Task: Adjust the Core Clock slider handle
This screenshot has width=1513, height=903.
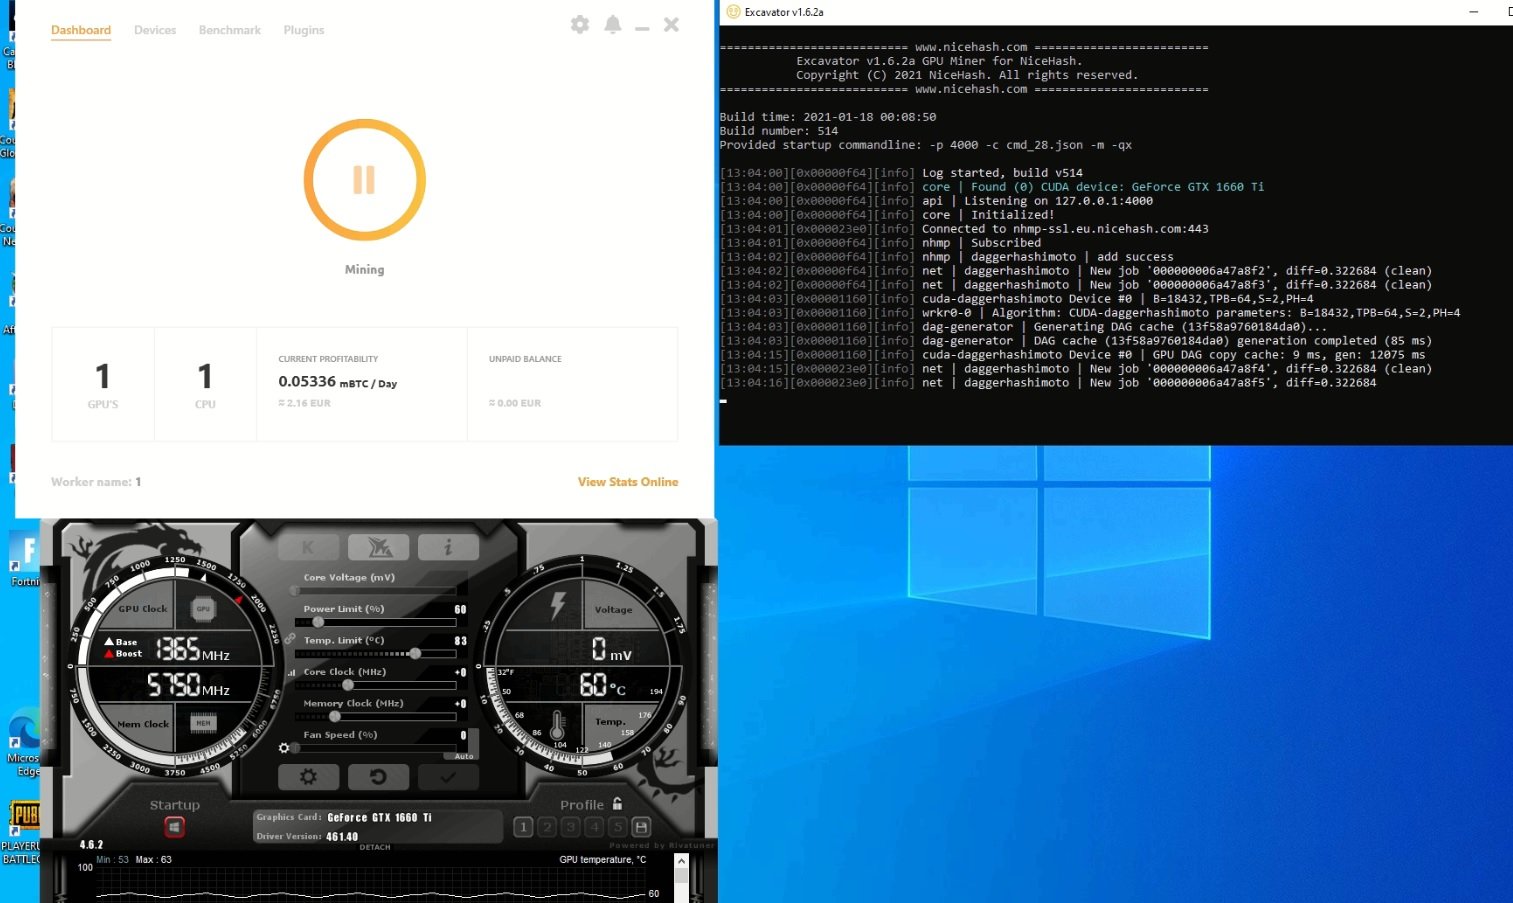Action: pos(348,685)
